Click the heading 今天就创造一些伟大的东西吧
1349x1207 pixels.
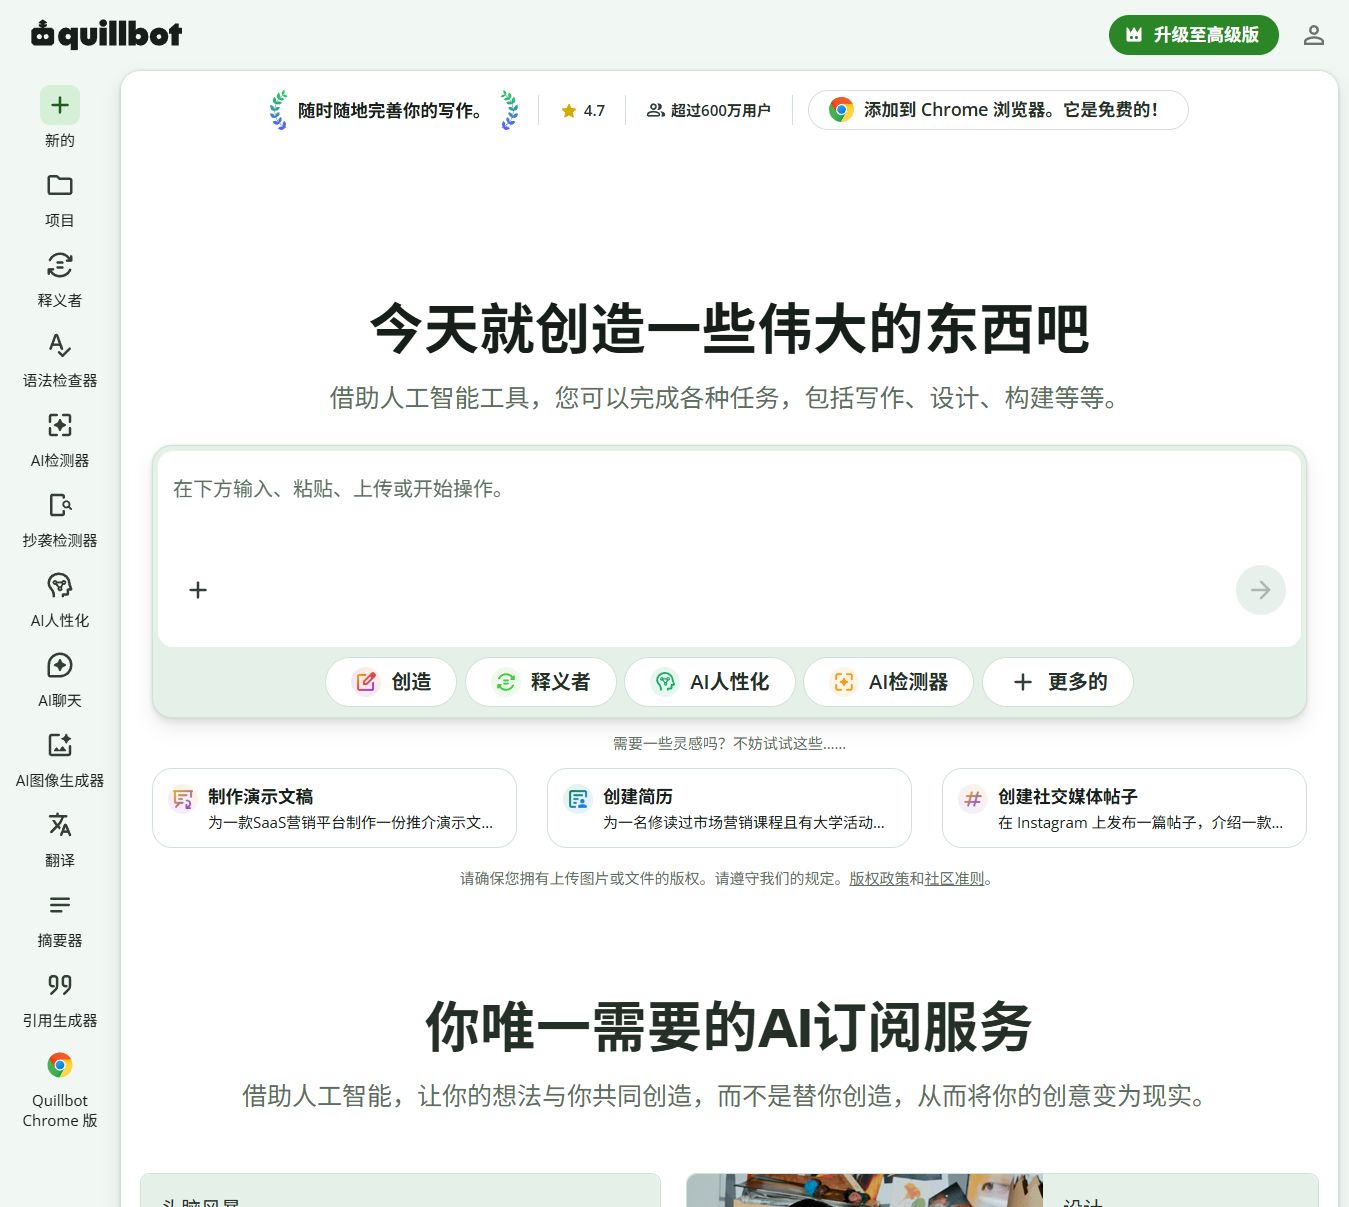pyautogui.click(x=729, y=329)
